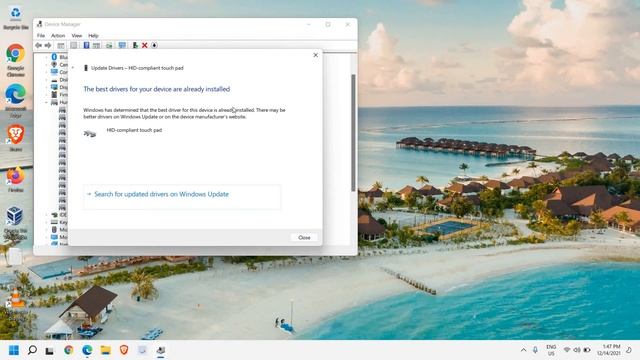Click the ENG US language indicator
640x360 pixels.
(551, 350)
